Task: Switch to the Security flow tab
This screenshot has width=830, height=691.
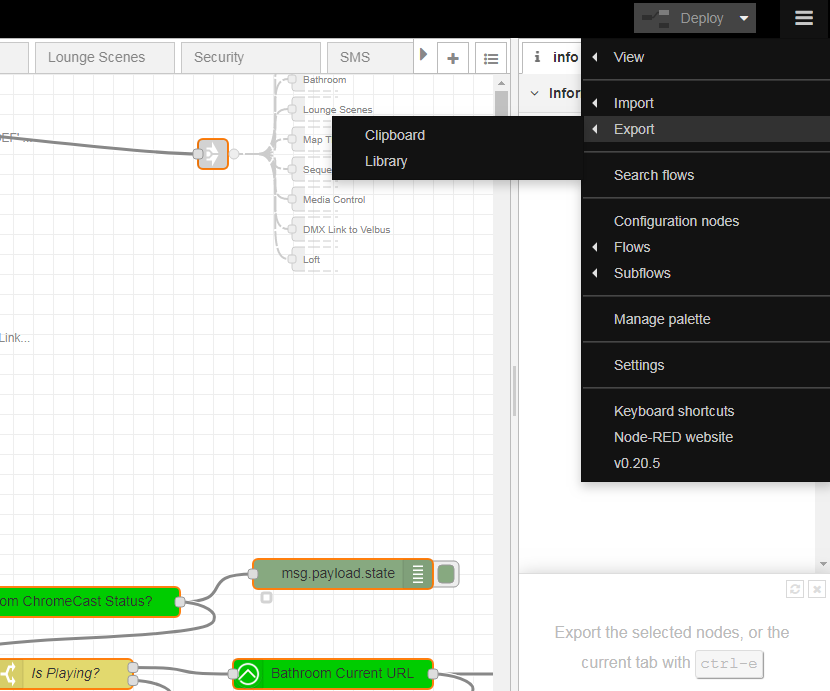Action: tap(218, 57)
